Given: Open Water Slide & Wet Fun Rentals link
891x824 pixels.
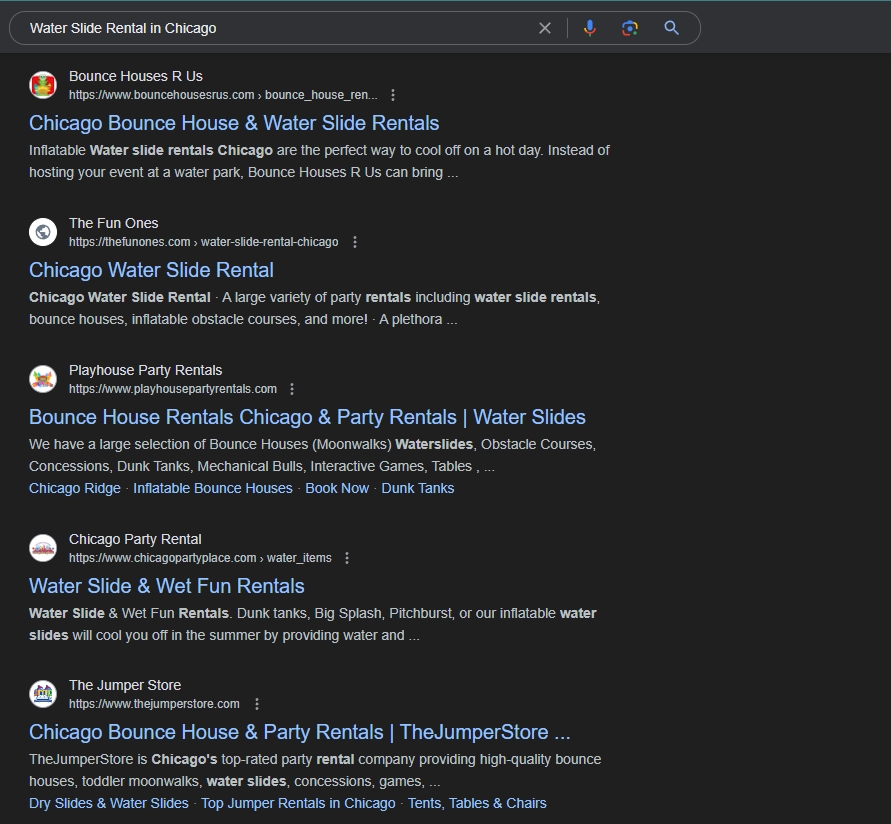Looking at the screenshot, I should pos(166,586).
